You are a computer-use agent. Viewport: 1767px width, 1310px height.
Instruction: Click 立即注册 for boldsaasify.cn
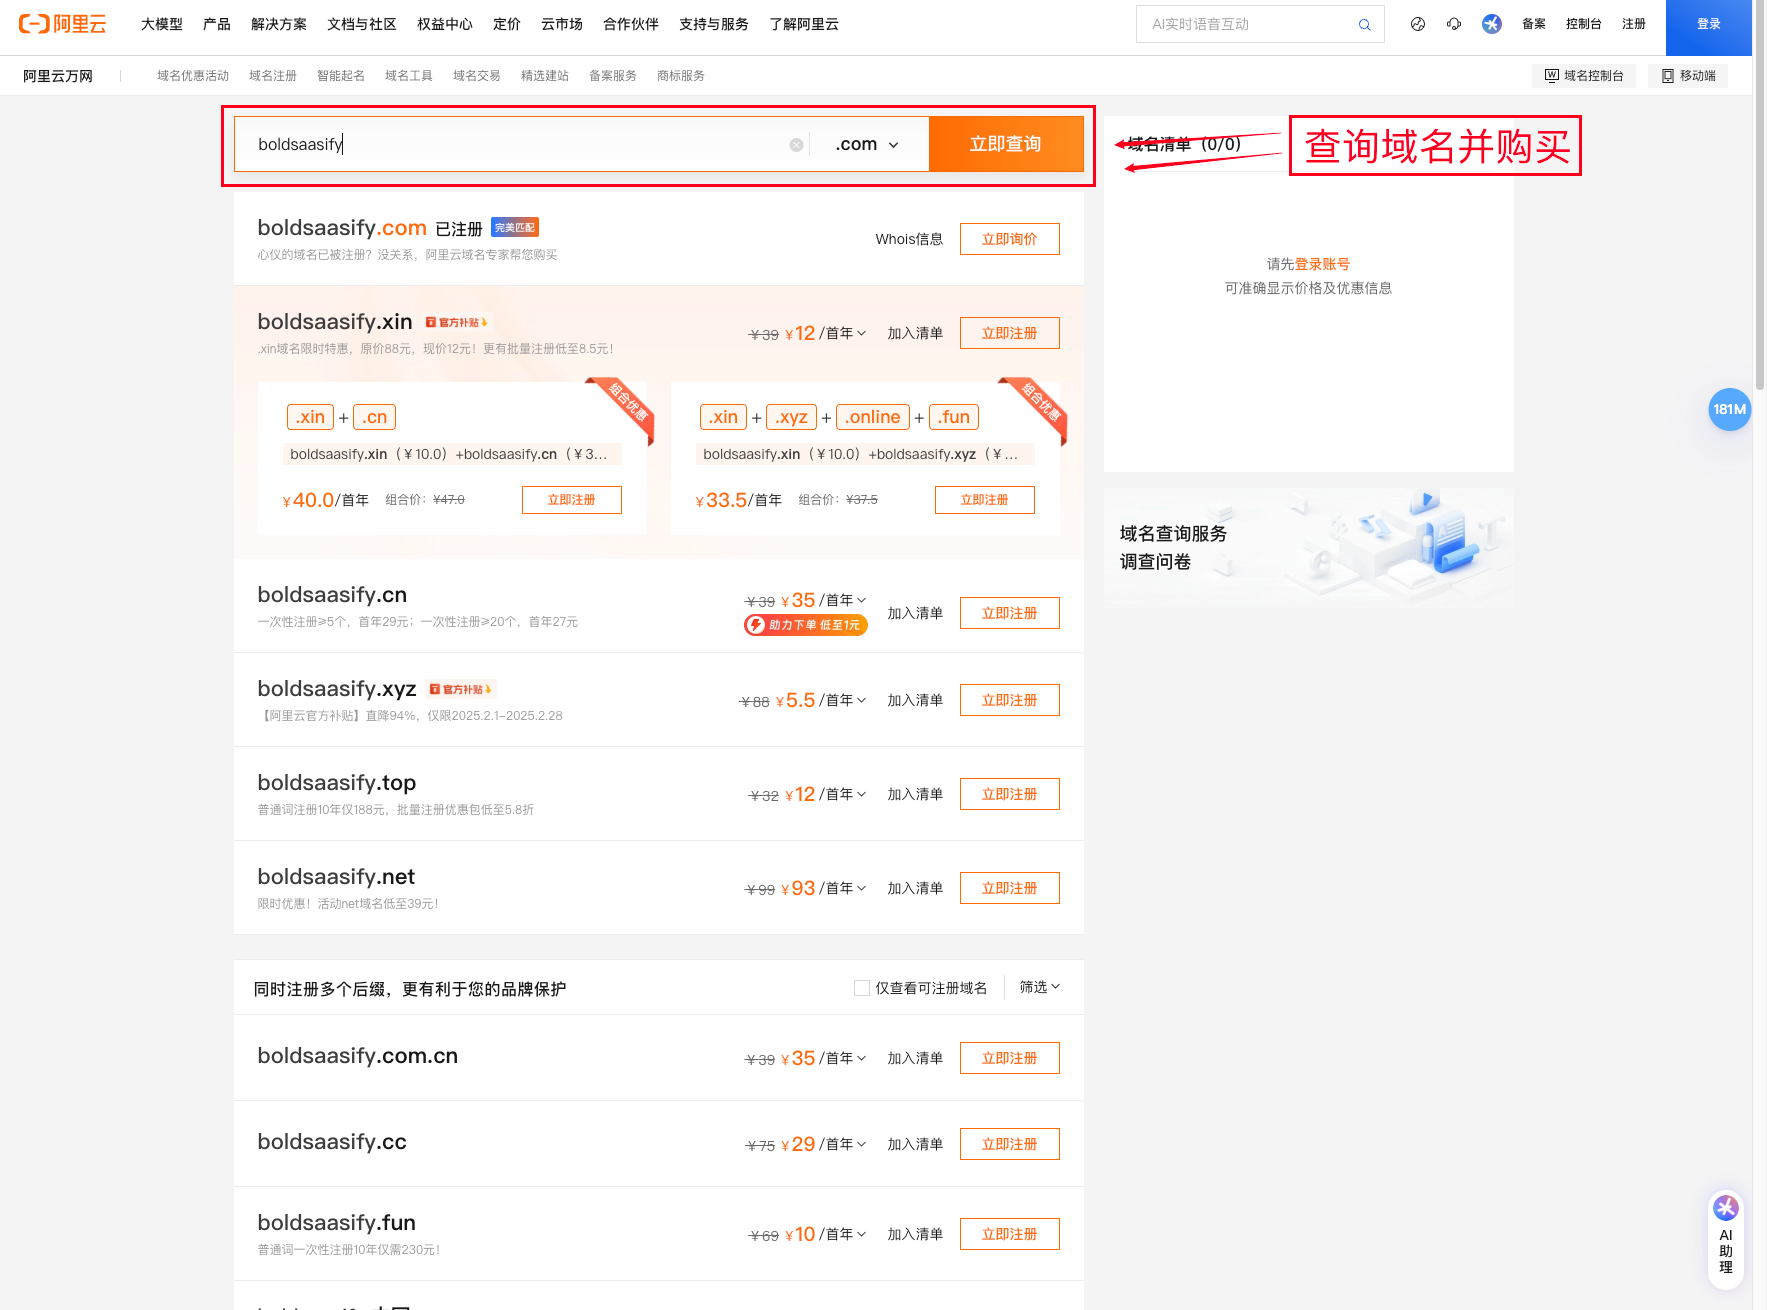point(1010,613)
